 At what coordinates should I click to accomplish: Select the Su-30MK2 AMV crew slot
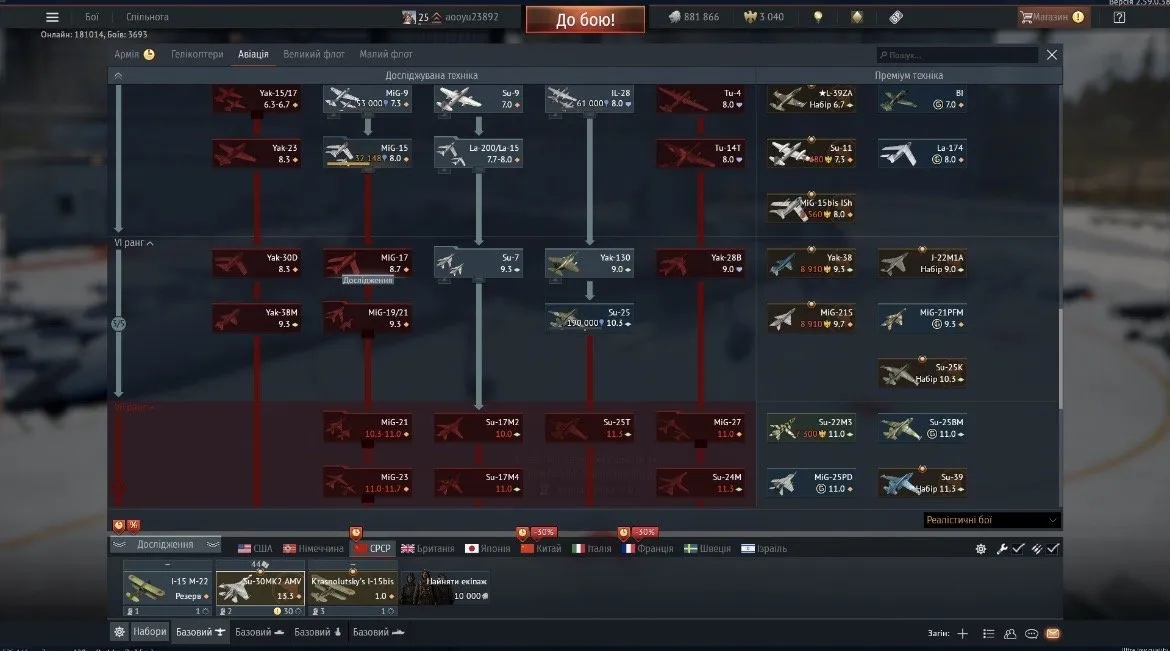(260, 588)
